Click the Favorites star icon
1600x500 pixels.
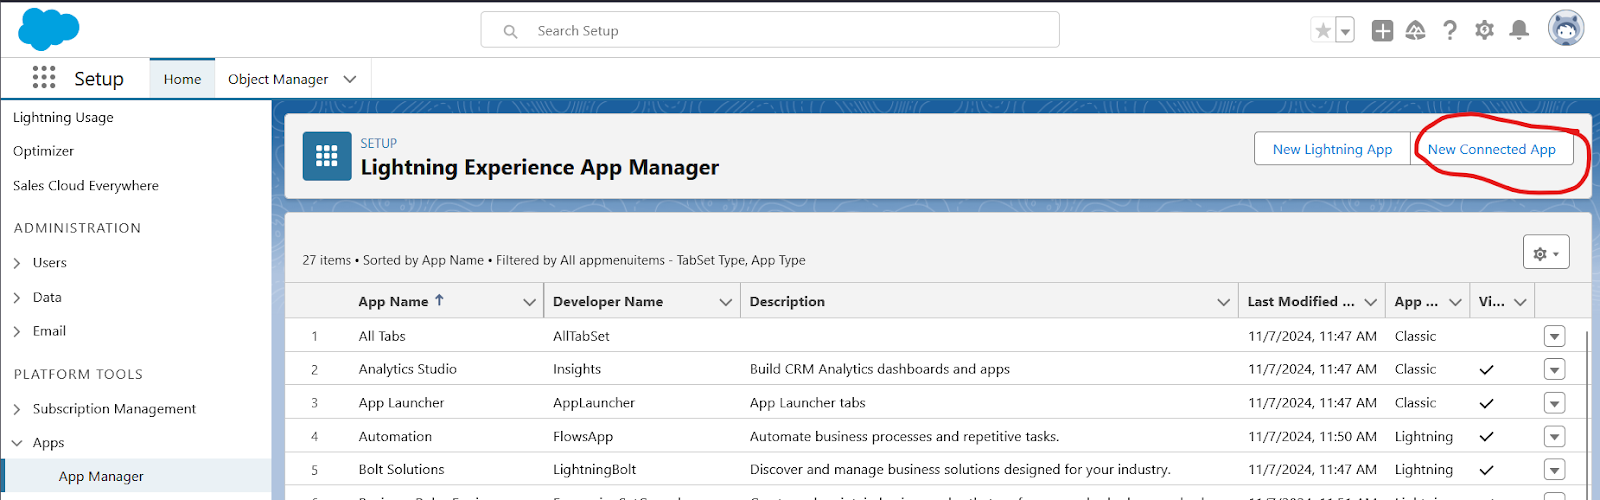click(x=1323, y=31)
